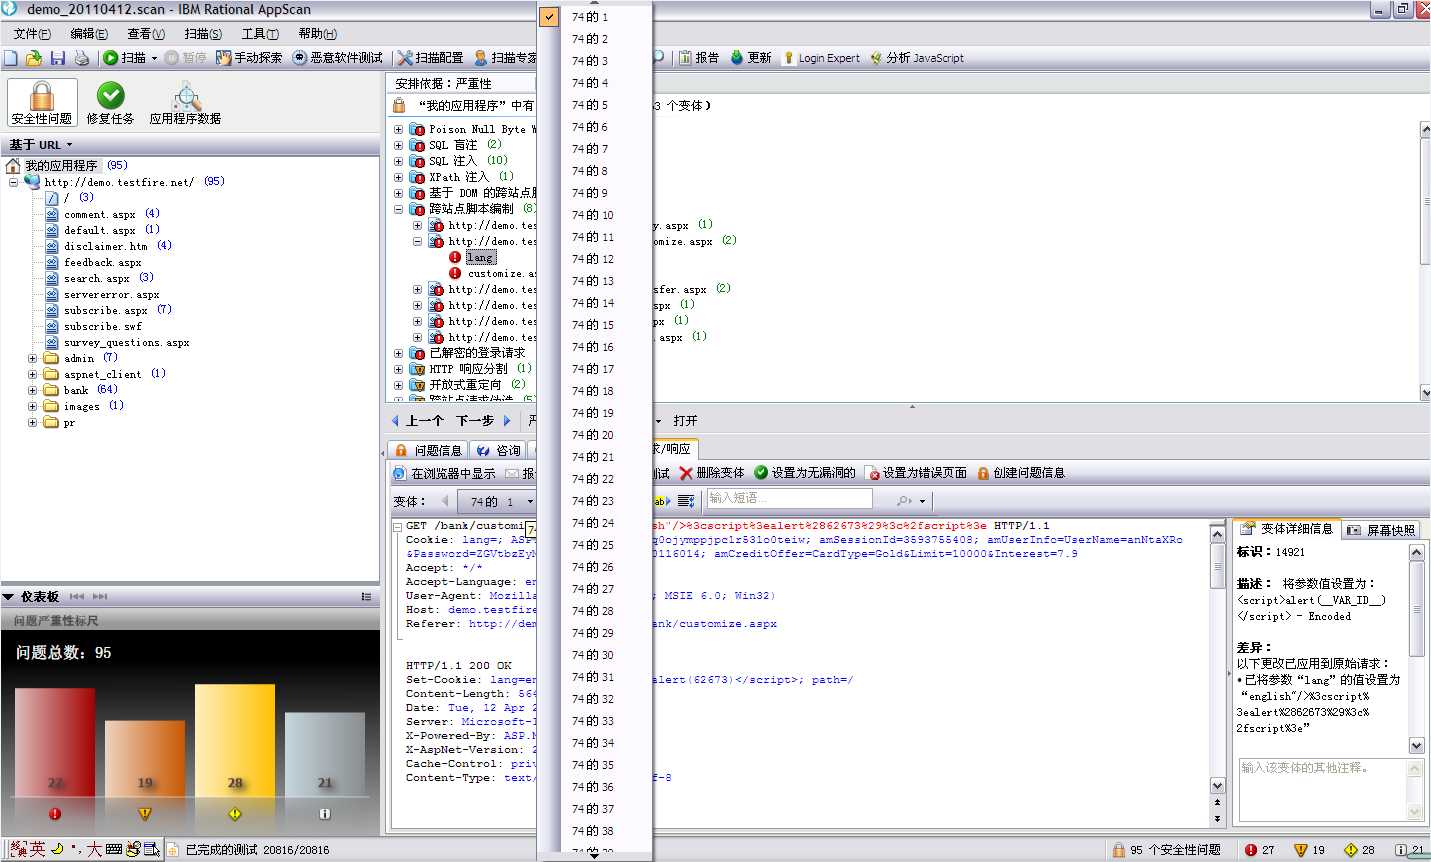Image resolution: width=1431 pixels, height=862 pixels.
Task: Switch to the remediation tasks (修复任务) view
Action: point(110,103)
